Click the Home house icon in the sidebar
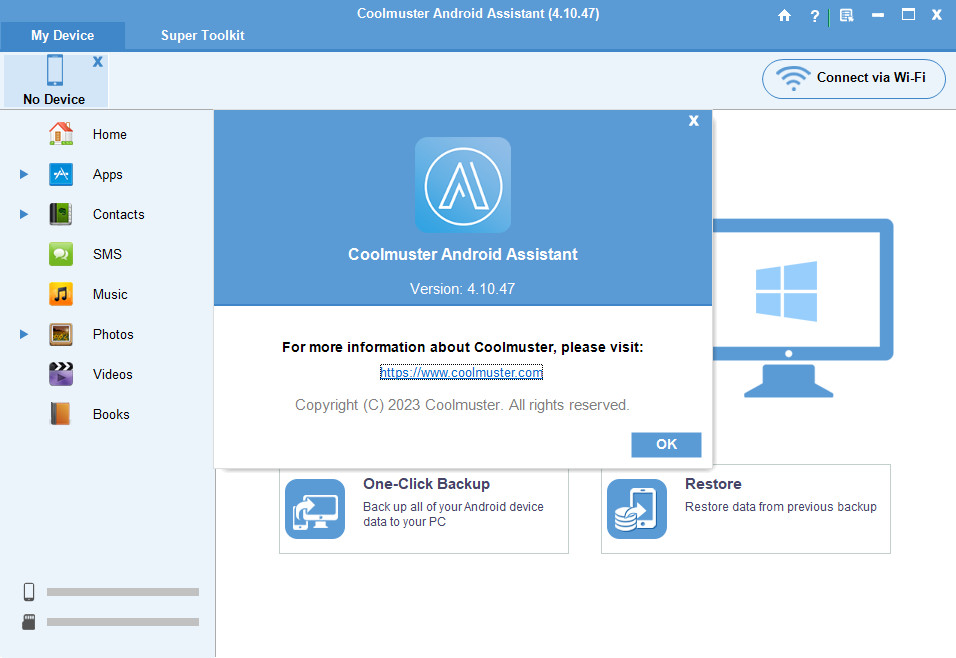The width and height of the screenshot is (956, 658). pos(61,134)
